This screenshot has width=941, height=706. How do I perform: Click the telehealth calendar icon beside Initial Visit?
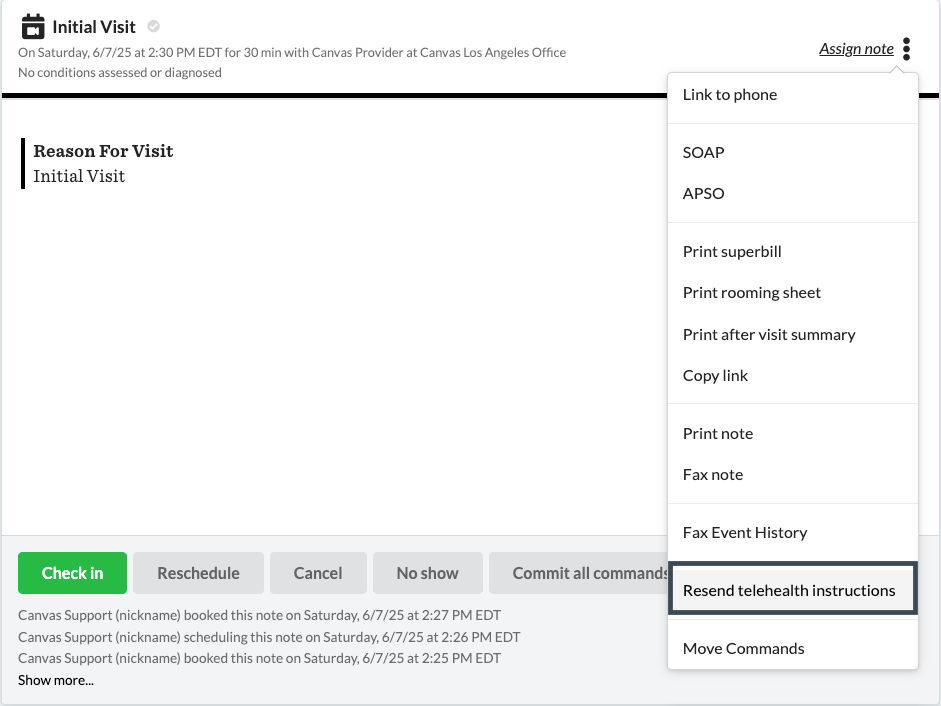pos(33,26)
